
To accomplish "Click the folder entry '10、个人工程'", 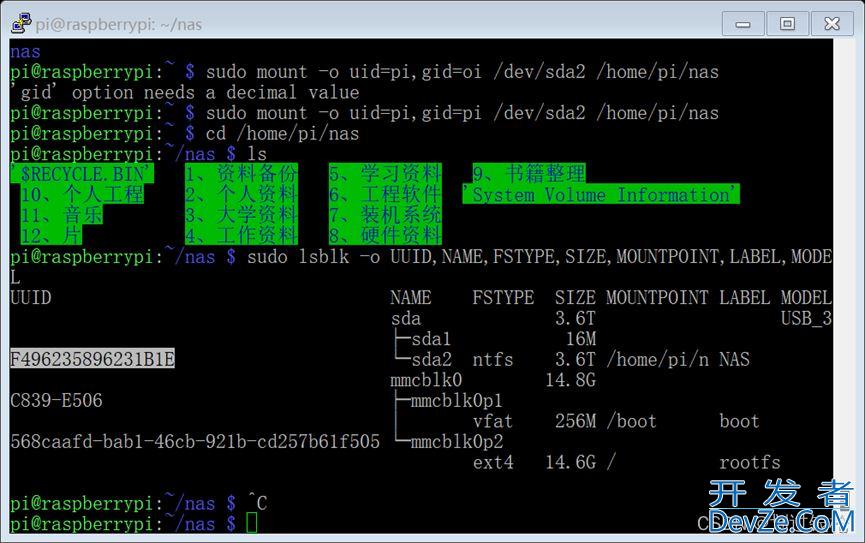I will 82,194.
